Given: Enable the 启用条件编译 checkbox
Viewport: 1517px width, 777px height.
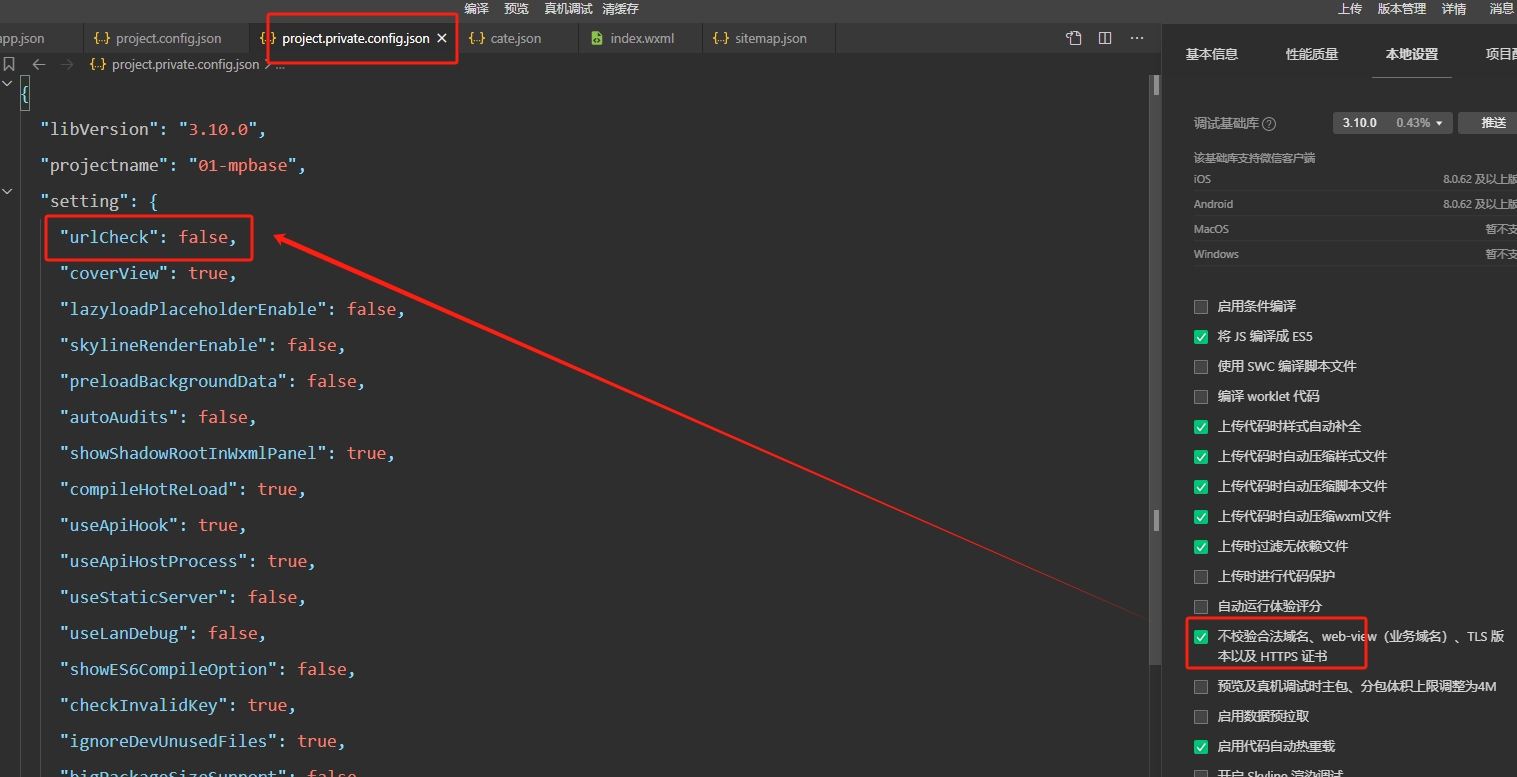Looking at the screenshot, I should tap(1201, 306).
